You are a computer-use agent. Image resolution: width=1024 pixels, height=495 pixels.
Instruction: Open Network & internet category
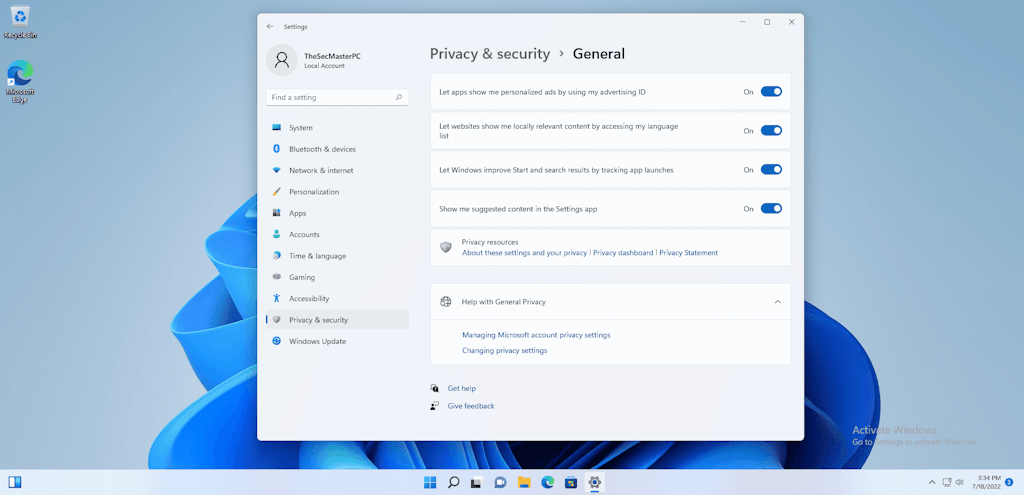(337, 170)
